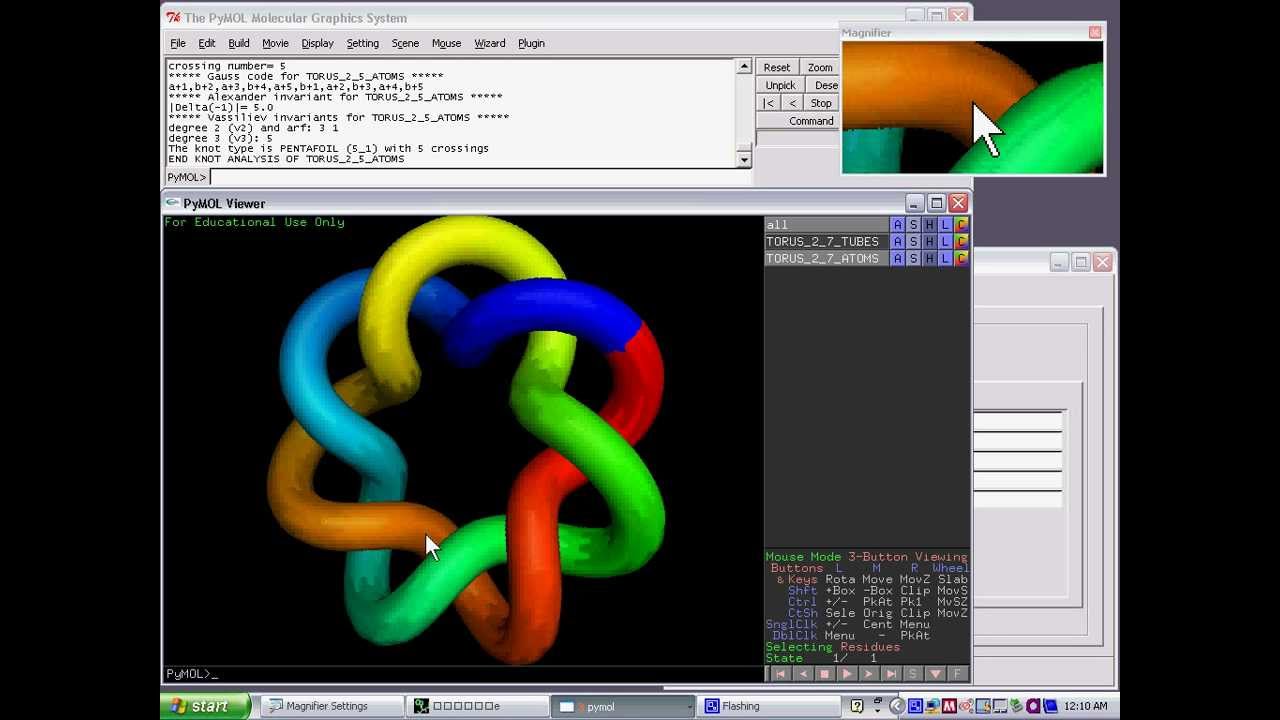Image resolution: width=1280 pixels, height=720 pixels.
Task: Open the Scene menu
Action: (405, 43)
